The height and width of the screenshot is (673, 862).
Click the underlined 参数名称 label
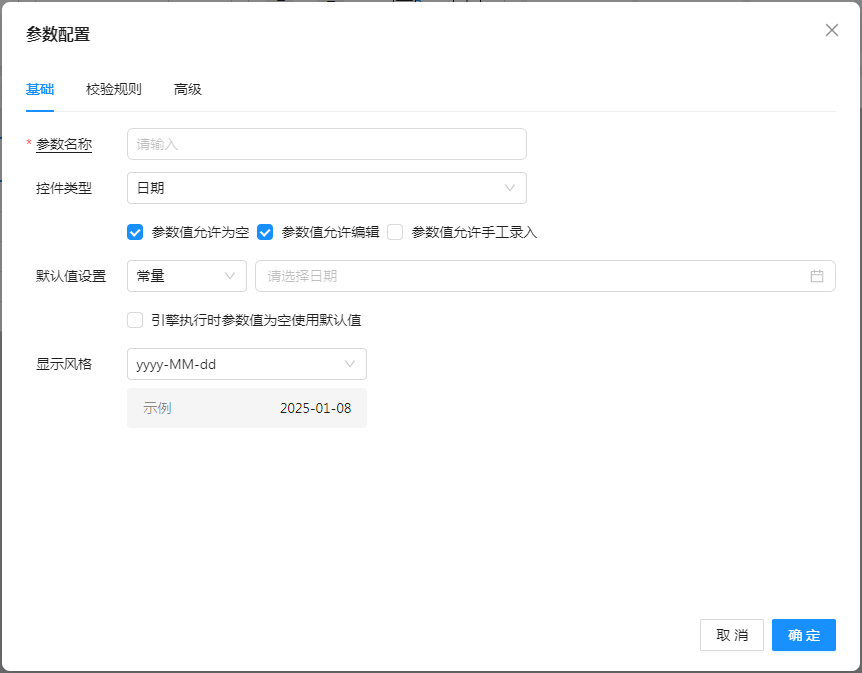click(64, 144)
